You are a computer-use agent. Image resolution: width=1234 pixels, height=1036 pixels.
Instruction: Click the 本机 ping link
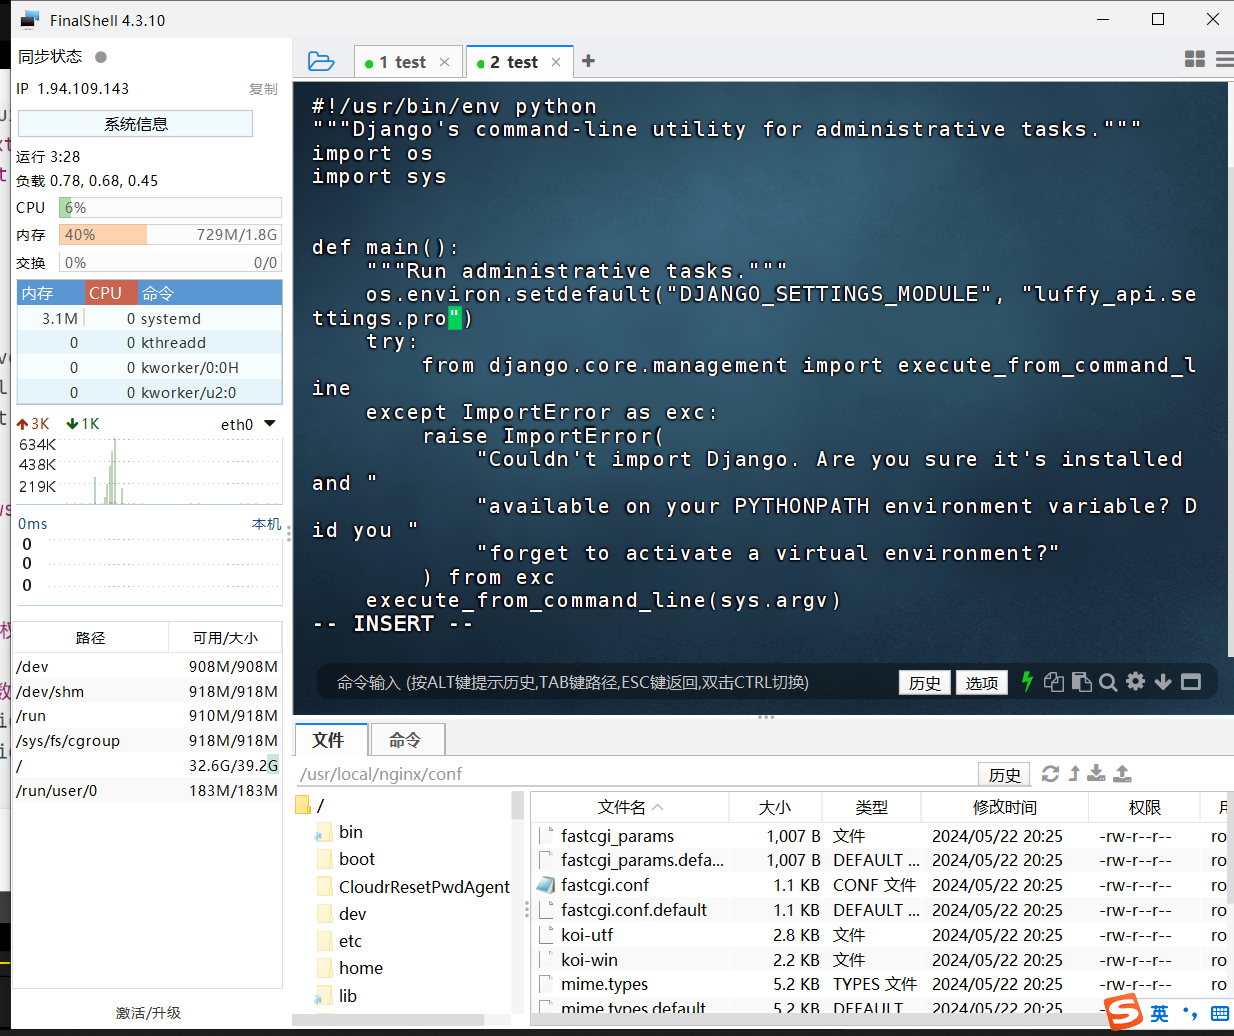266,524
